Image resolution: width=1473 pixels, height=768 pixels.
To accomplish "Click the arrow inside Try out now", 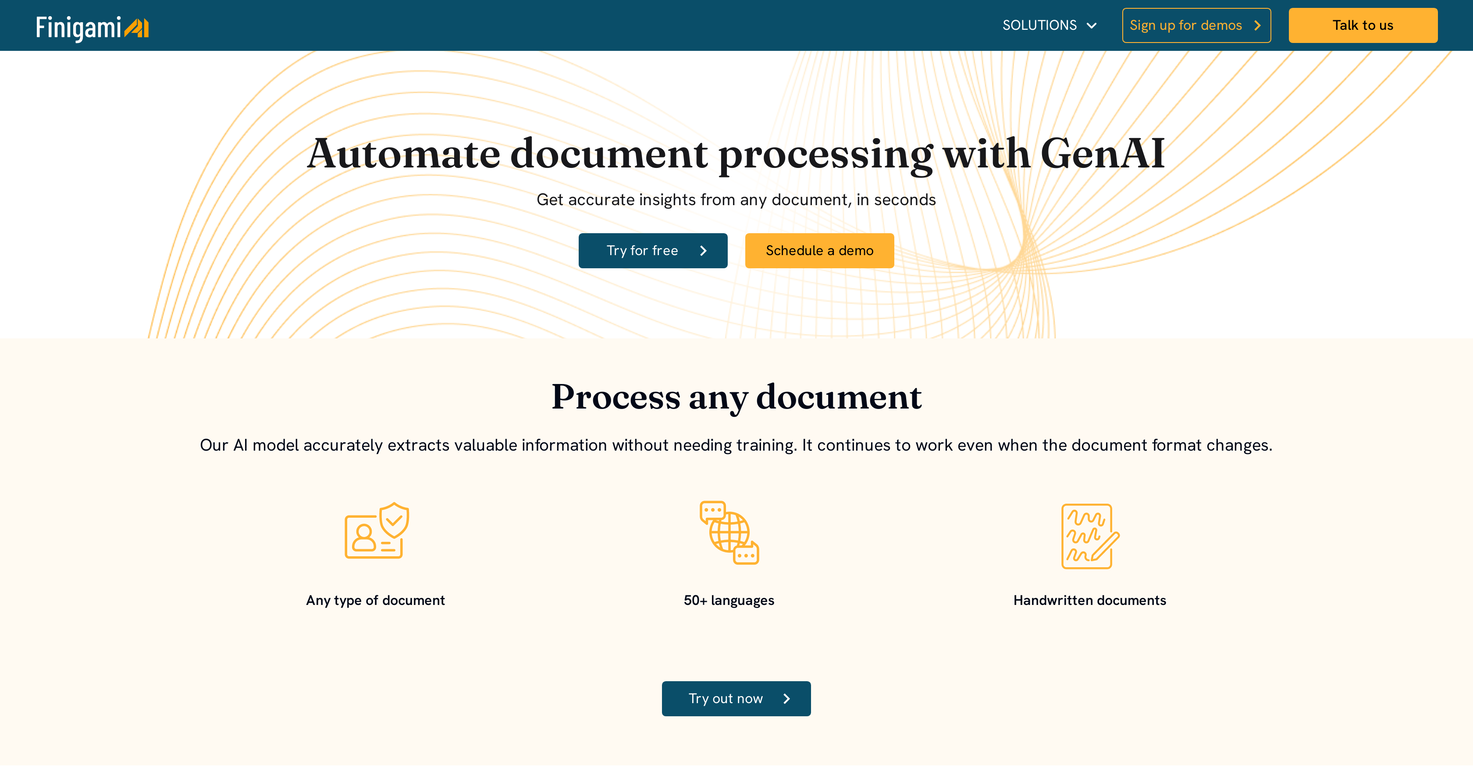I will point(786,699).
